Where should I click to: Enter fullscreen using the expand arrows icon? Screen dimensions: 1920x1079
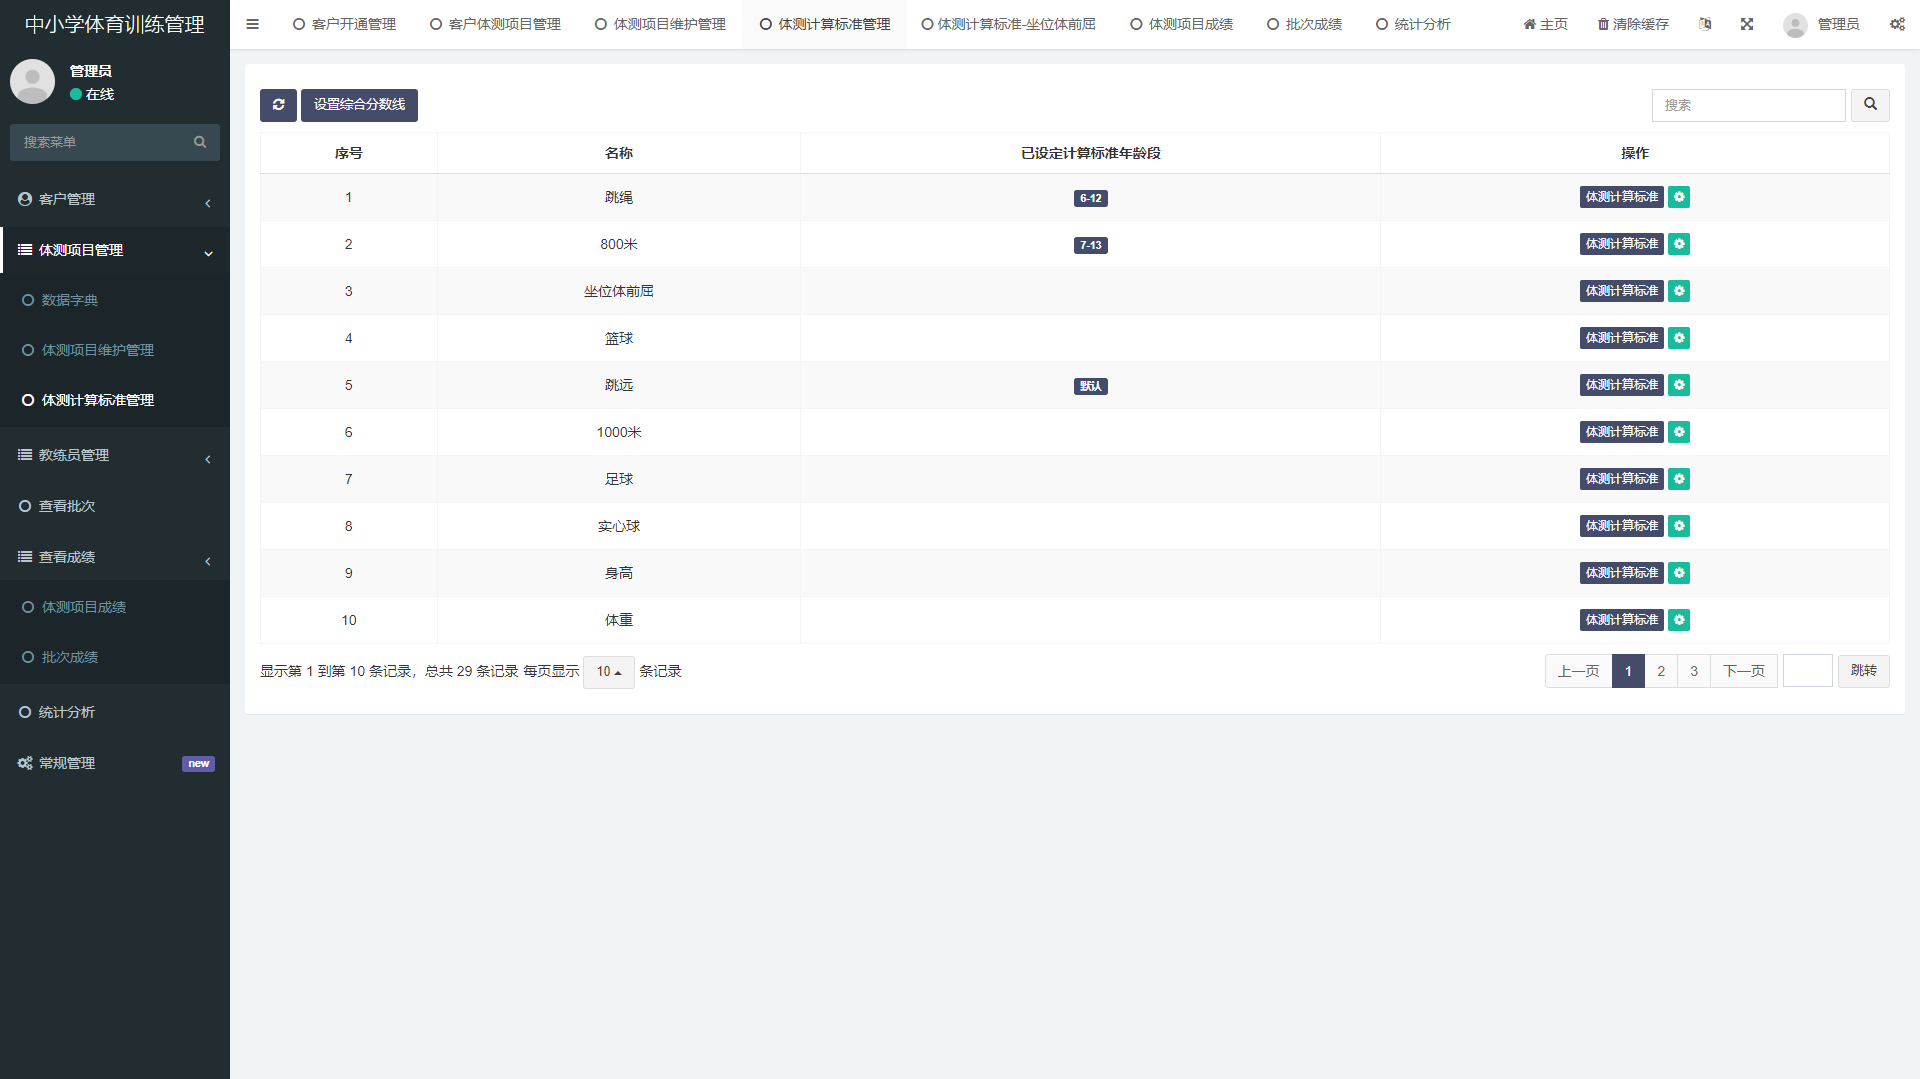tap(1747, 24)
